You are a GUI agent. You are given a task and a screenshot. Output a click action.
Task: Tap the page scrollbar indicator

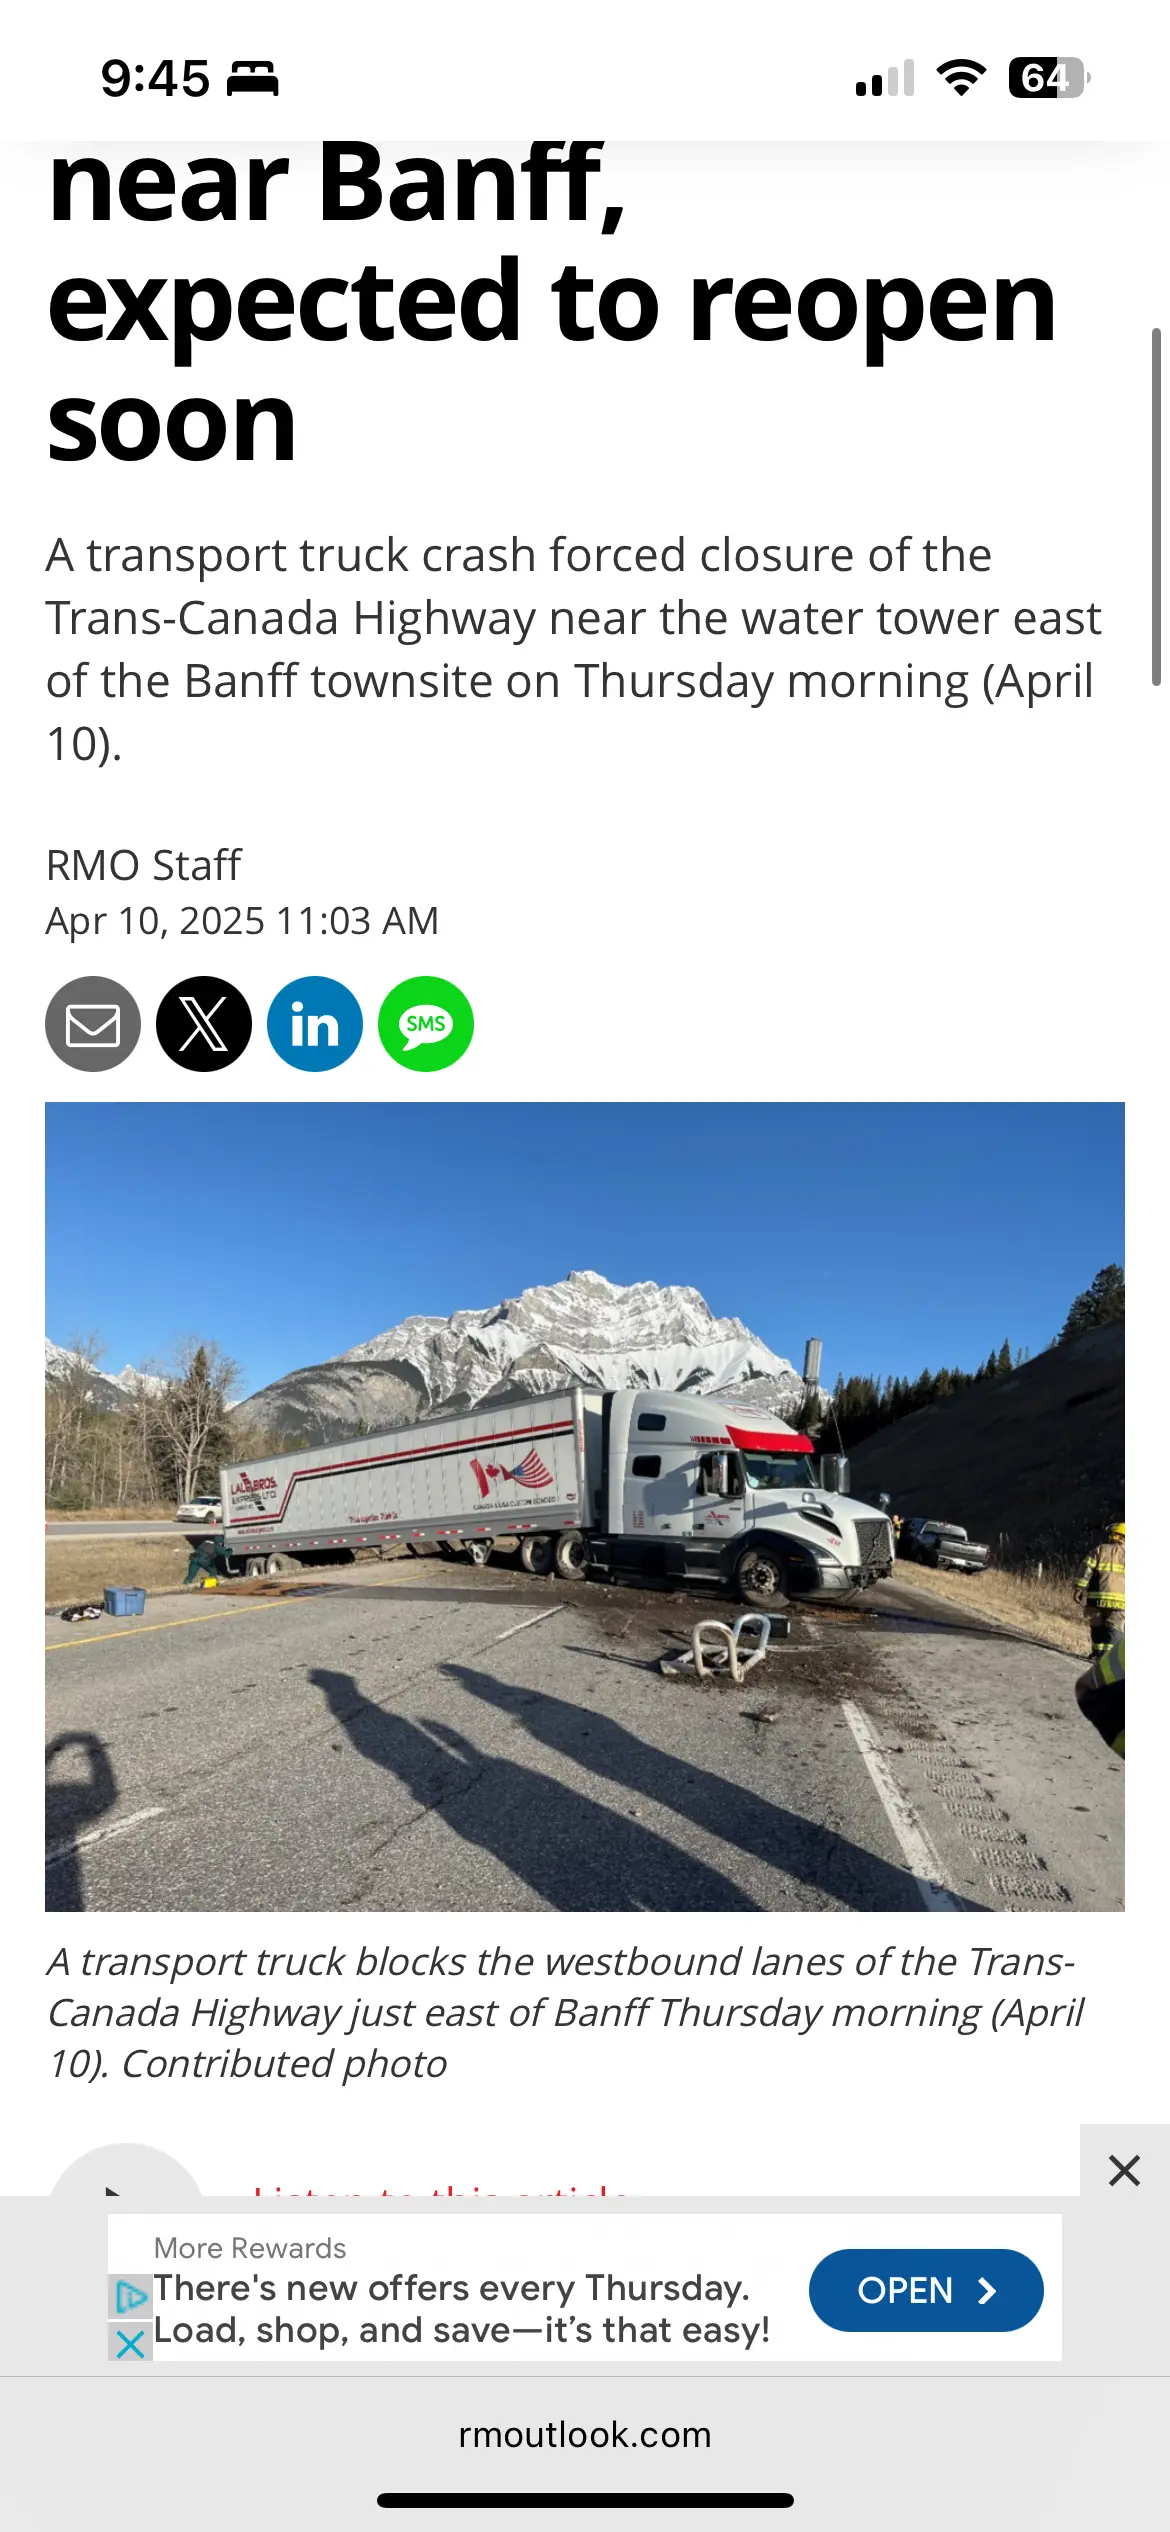click(1156, 506)
